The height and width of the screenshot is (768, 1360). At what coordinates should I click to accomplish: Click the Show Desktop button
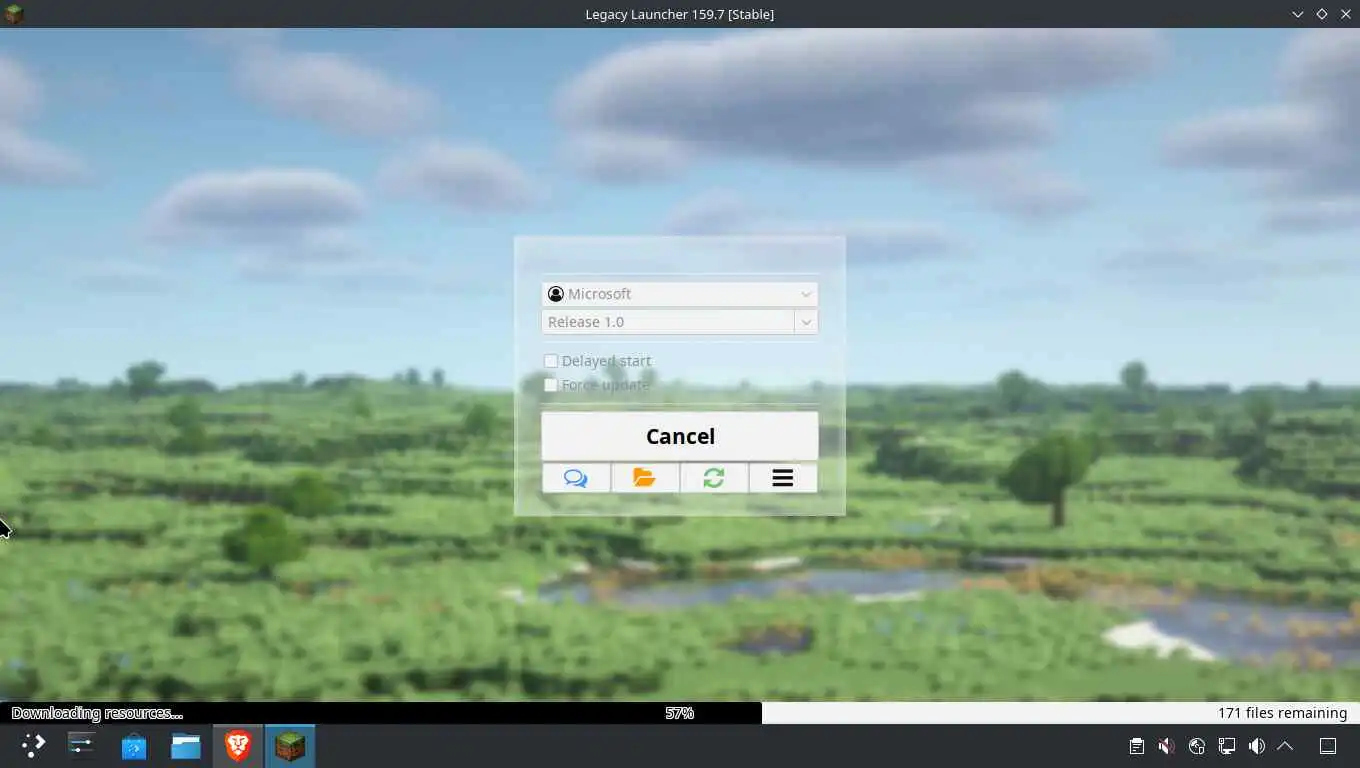tap(1328, 746)
